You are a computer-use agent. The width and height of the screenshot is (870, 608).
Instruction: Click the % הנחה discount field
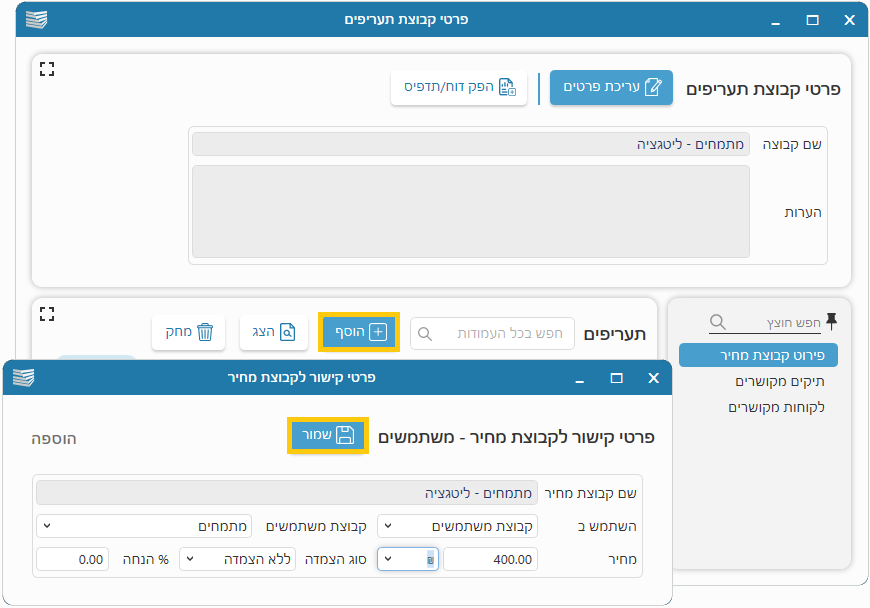[x=73, y=559]
